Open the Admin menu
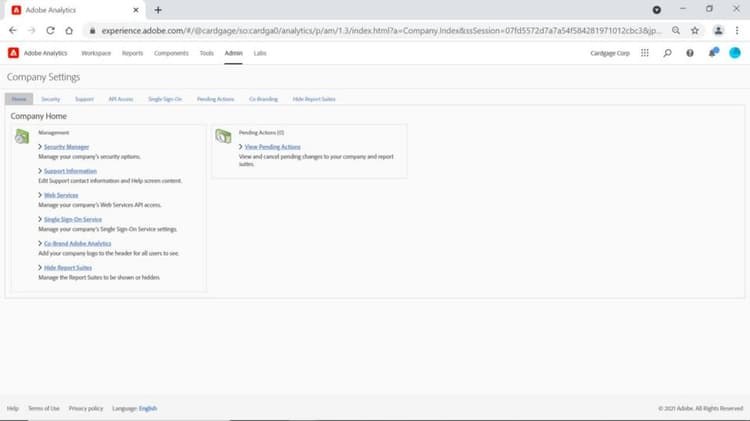This screenshot has width=750, height=421. pos(233,53)
